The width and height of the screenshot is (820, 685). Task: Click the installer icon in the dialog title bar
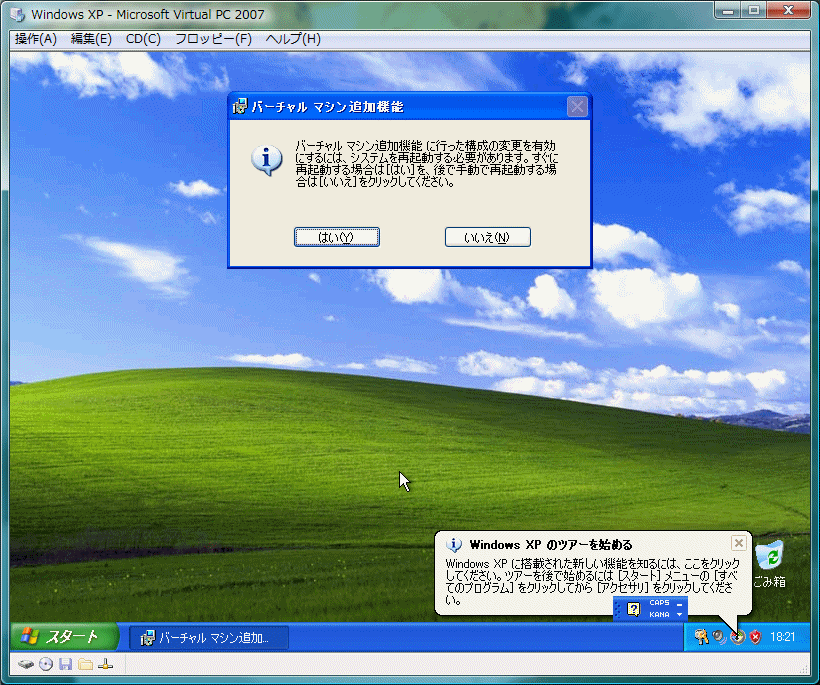[240, 107]
